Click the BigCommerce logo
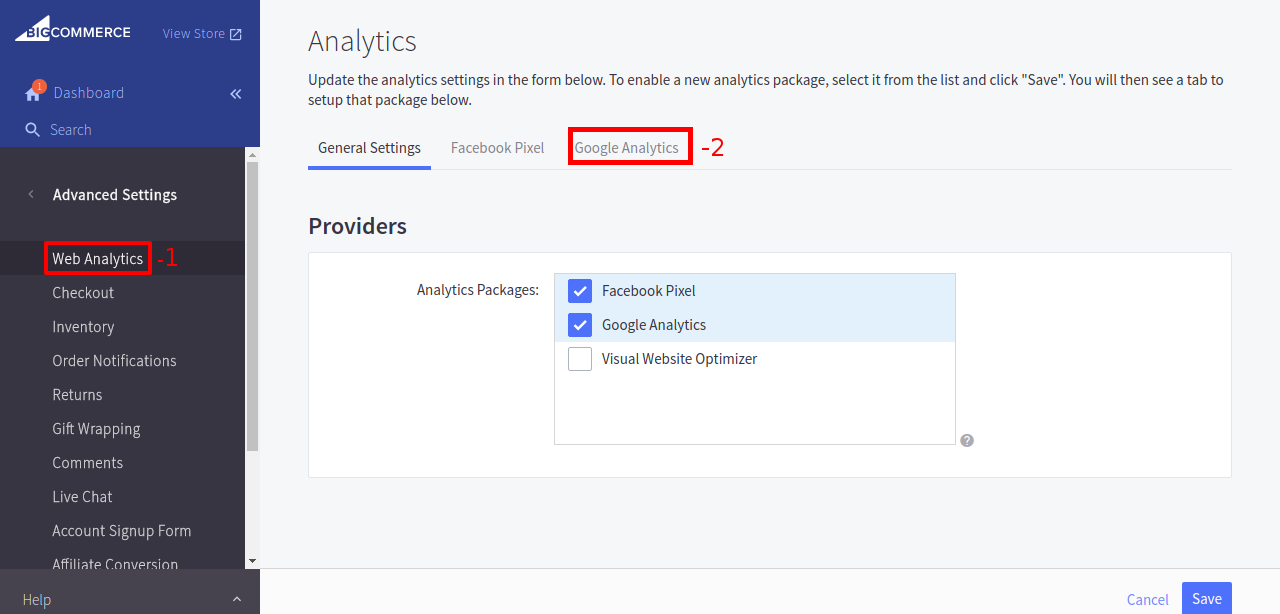The width and height of the screenshot is (1280, 614). [x=72, y=31]
